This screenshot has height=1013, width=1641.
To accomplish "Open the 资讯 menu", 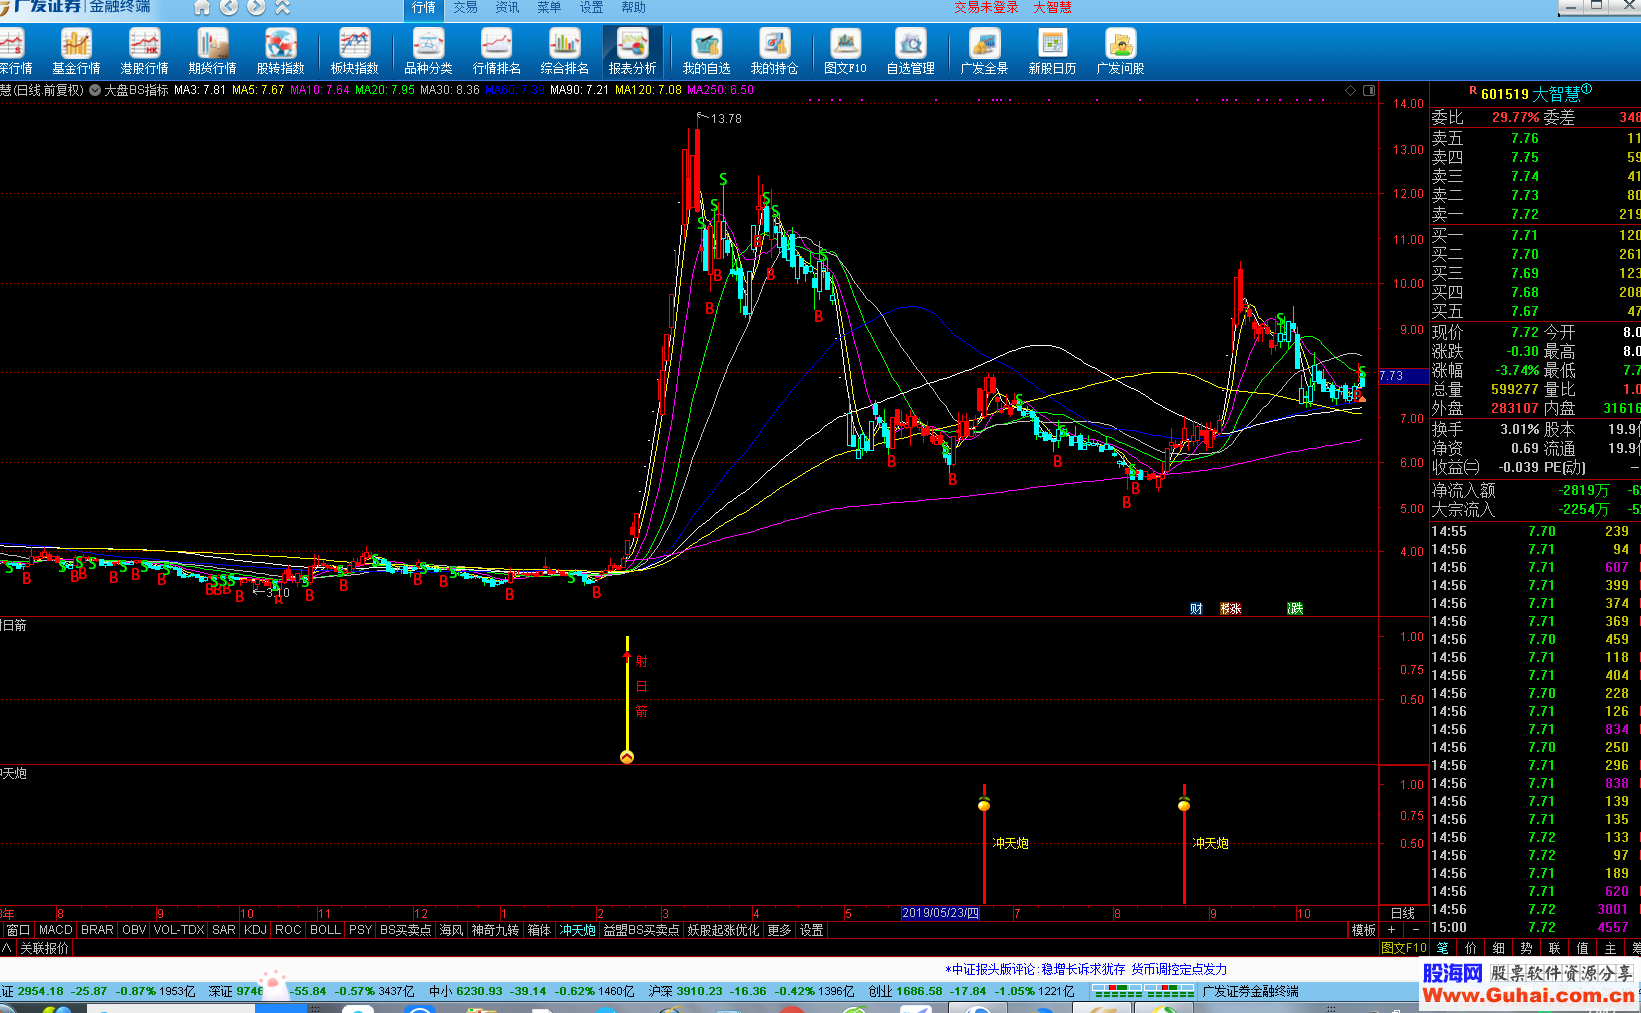I will click(x=507, y=8).
